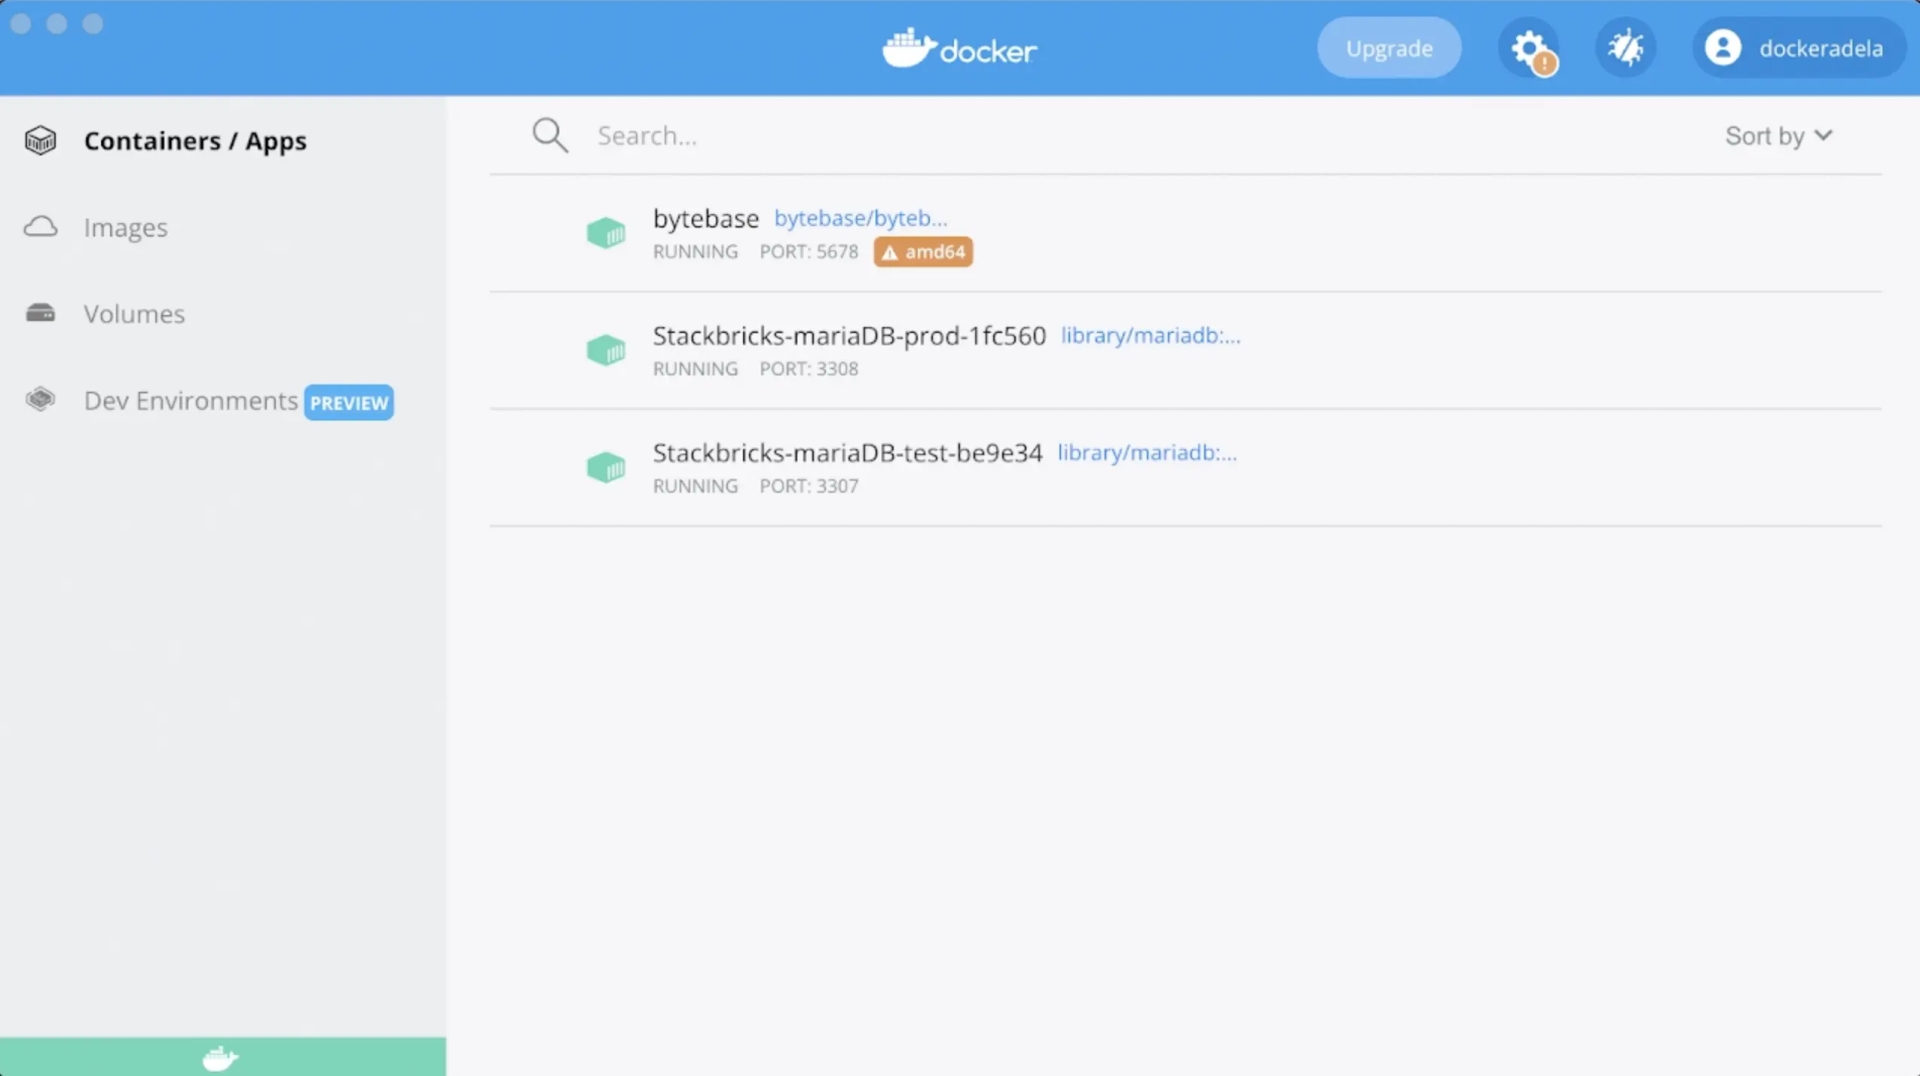Open library/mariadb link for prod container

click(x=1151, y=335)
